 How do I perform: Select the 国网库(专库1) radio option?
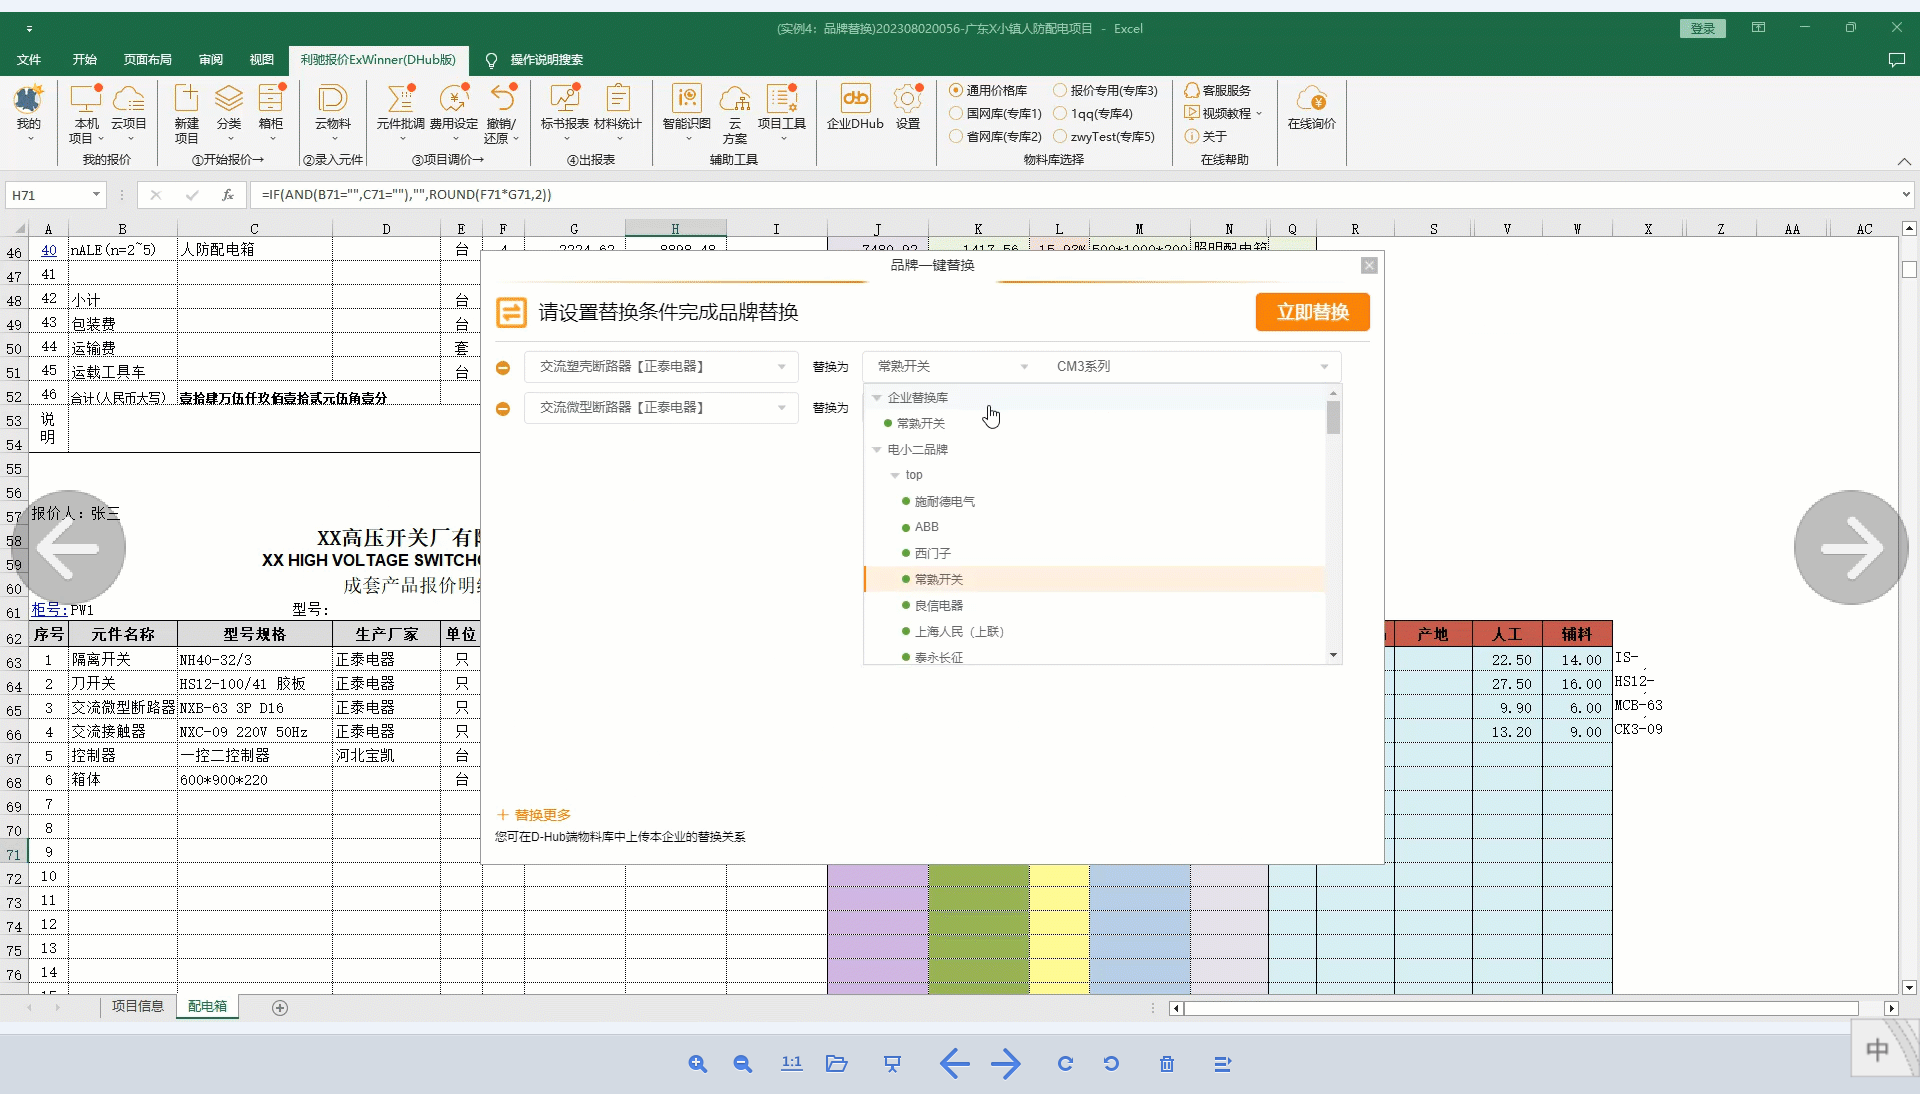pyautogui.click(x=956, y=113)
